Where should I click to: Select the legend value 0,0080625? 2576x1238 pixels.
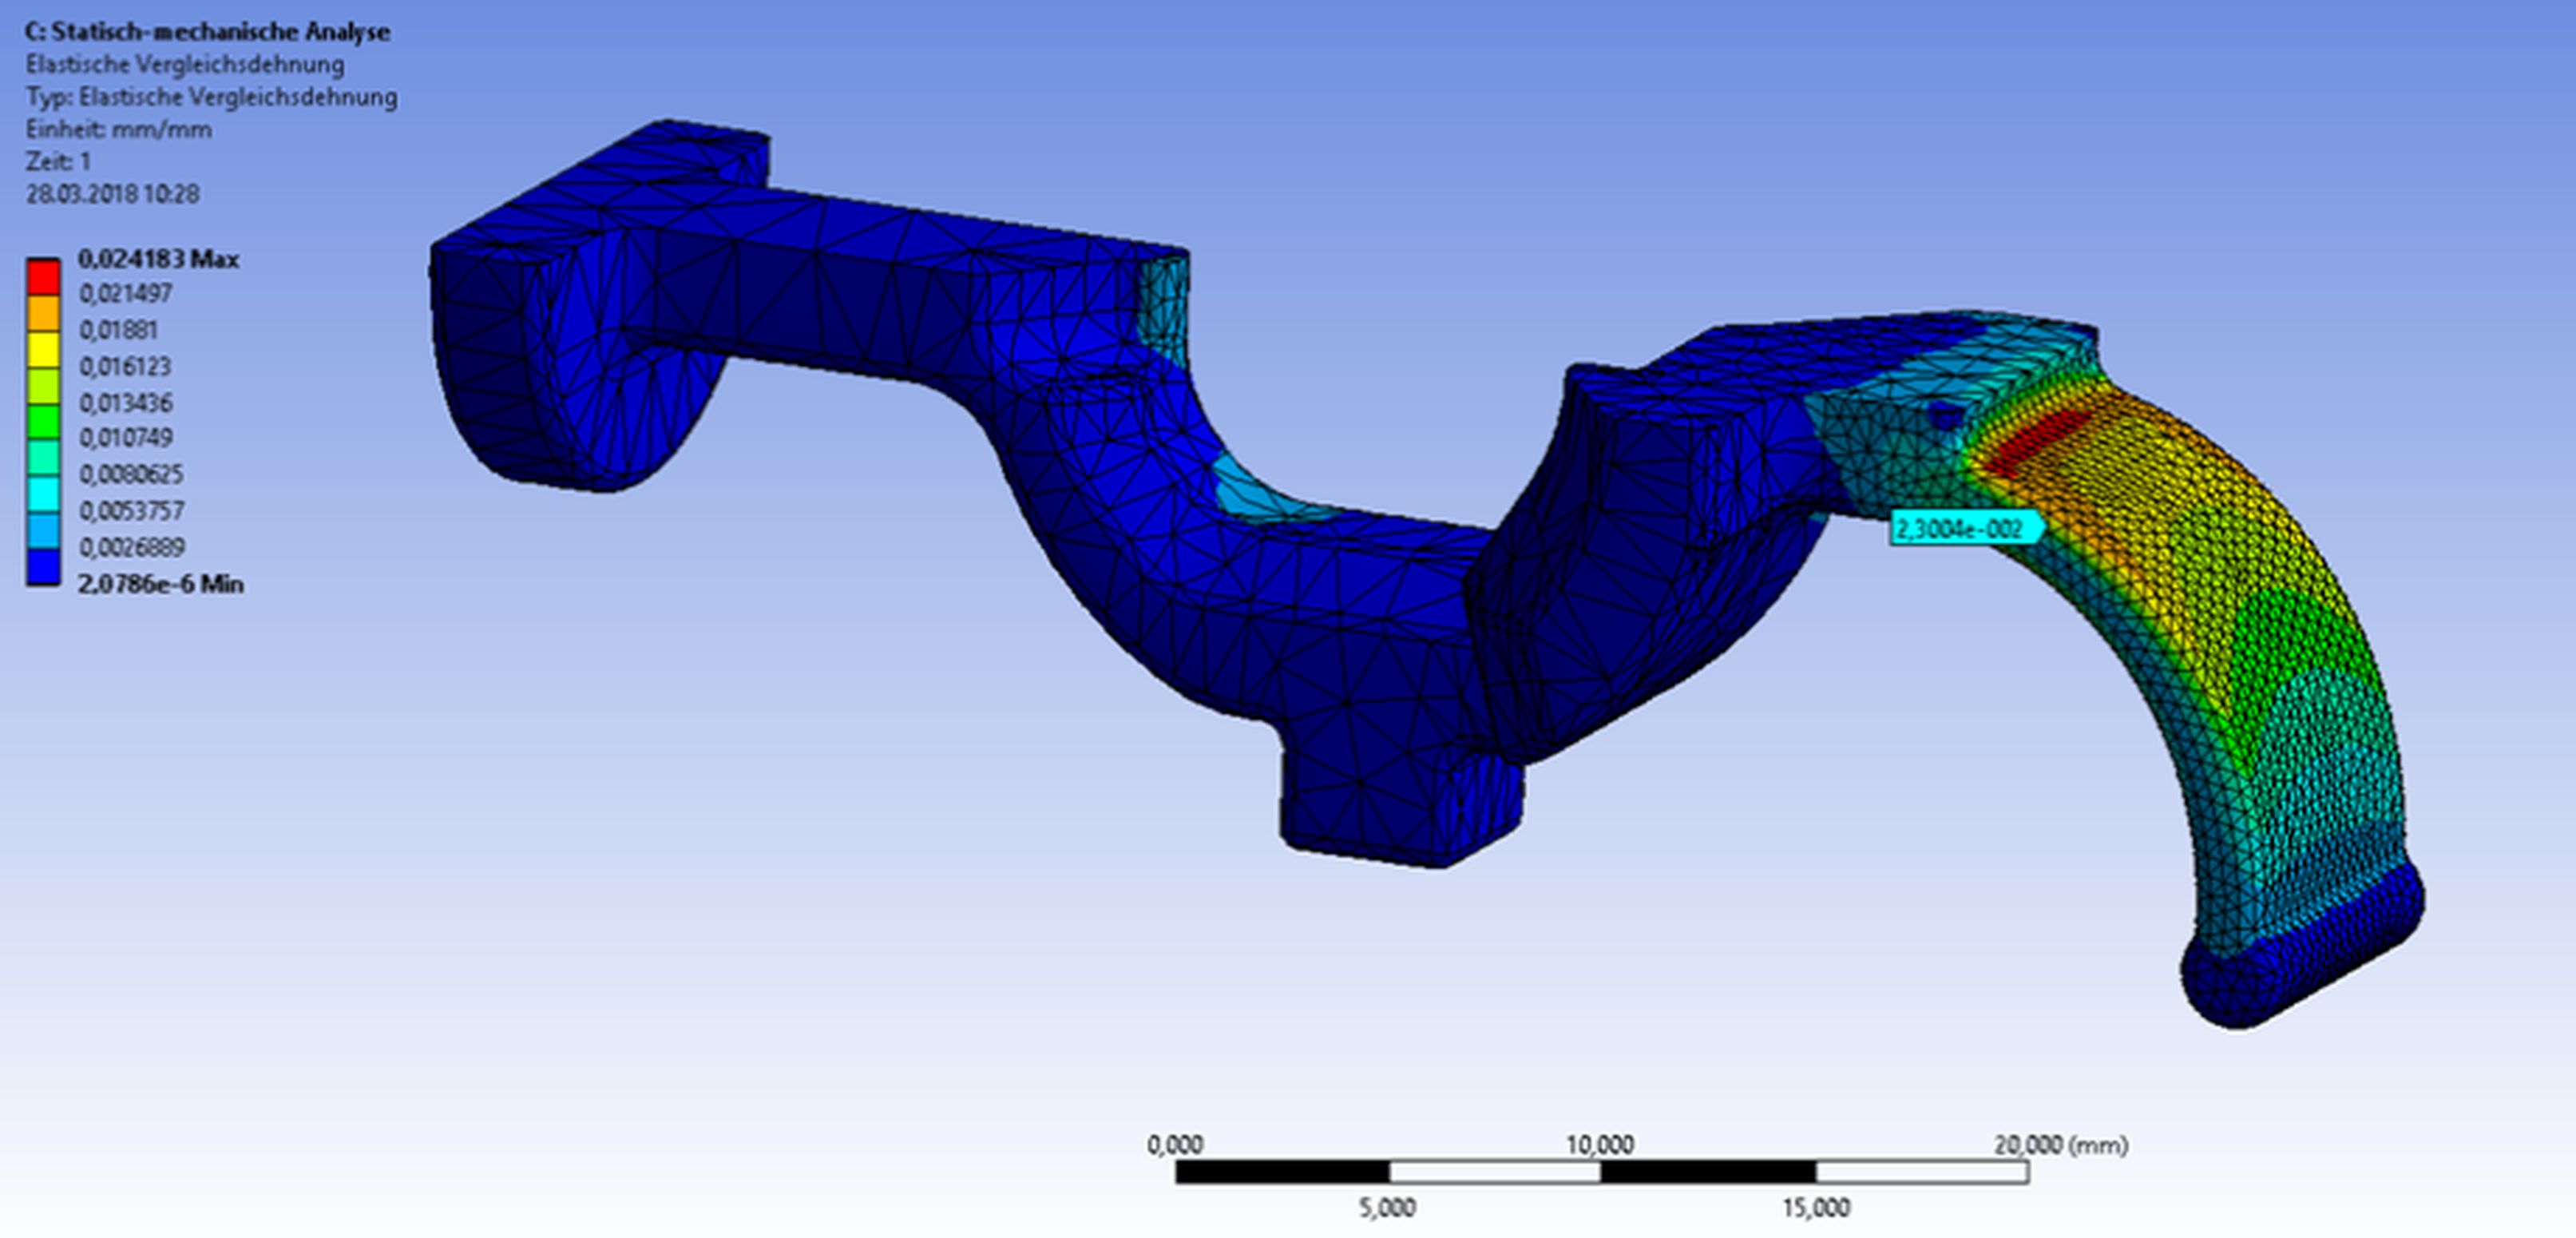131,474
